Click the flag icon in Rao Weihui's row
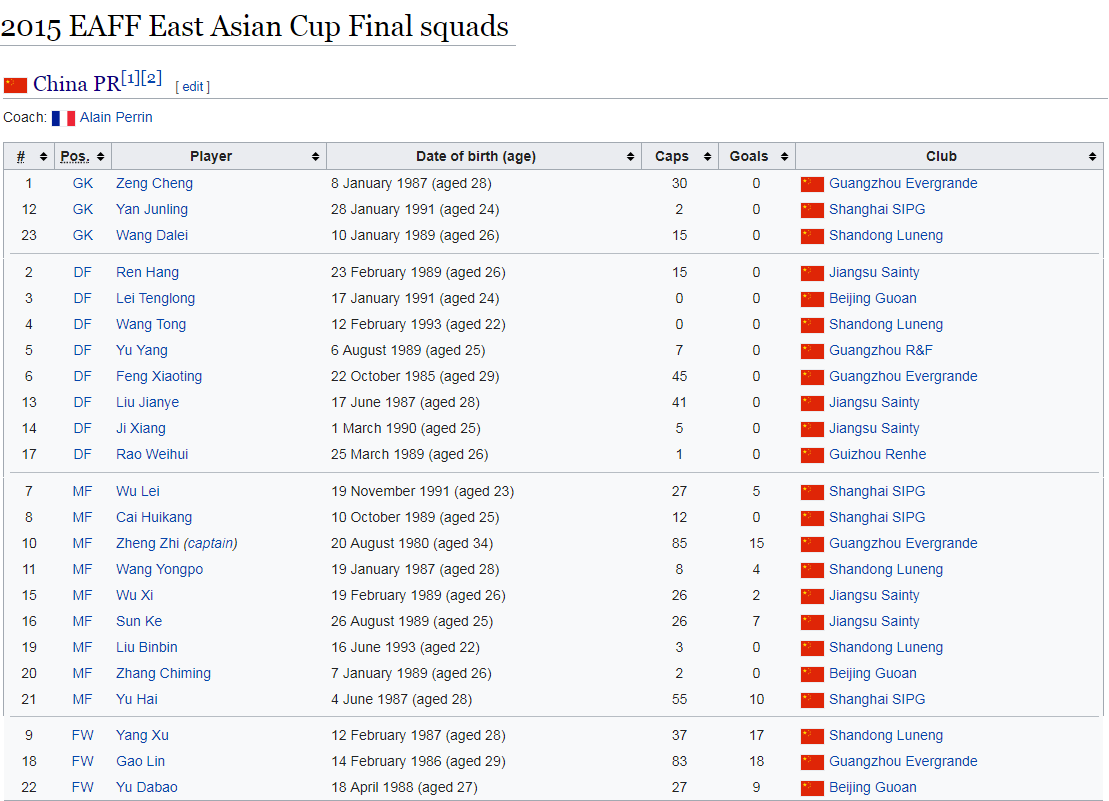The width and height of the screenshot is (1109, 801). [812, 455]
